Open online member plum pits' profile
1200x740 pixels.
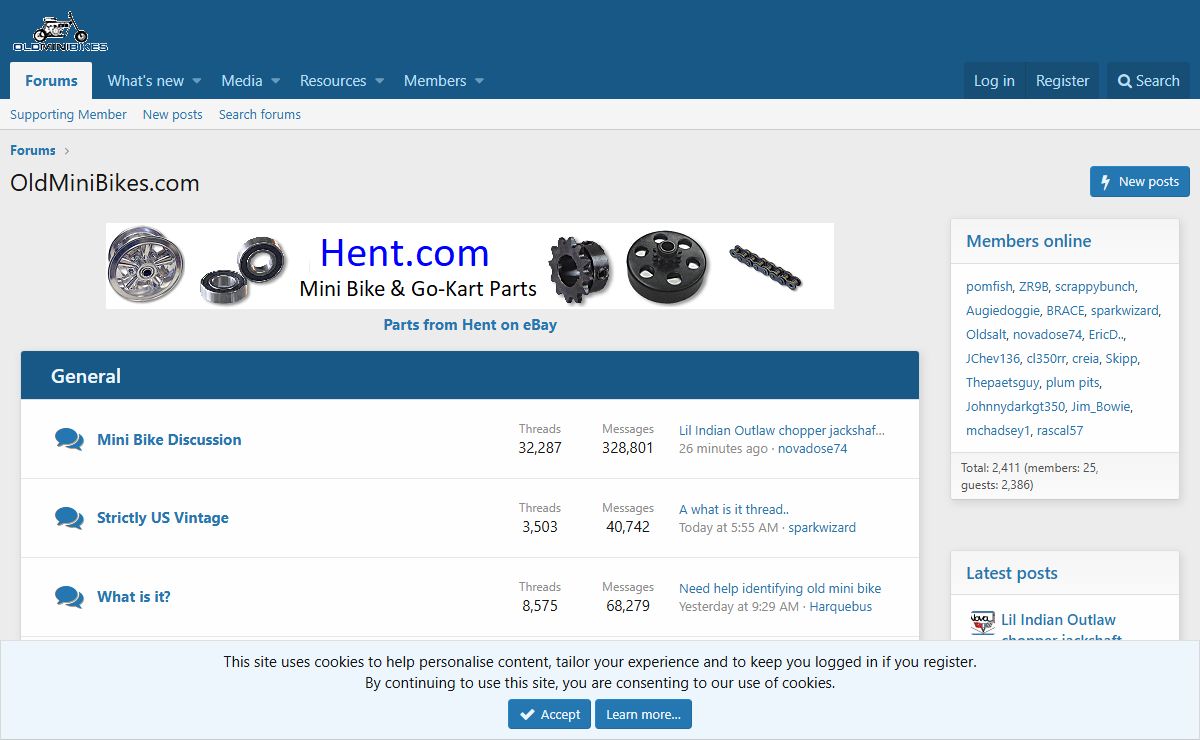tap(1073, 383)
